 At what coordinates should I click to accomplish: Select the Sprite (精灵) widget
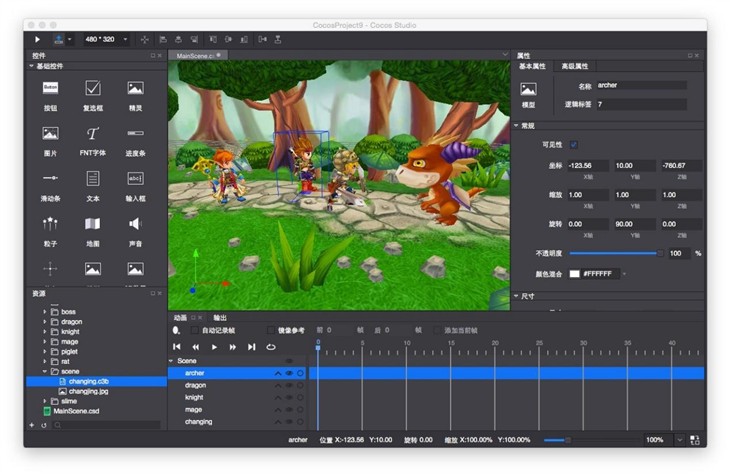(135, 95)
